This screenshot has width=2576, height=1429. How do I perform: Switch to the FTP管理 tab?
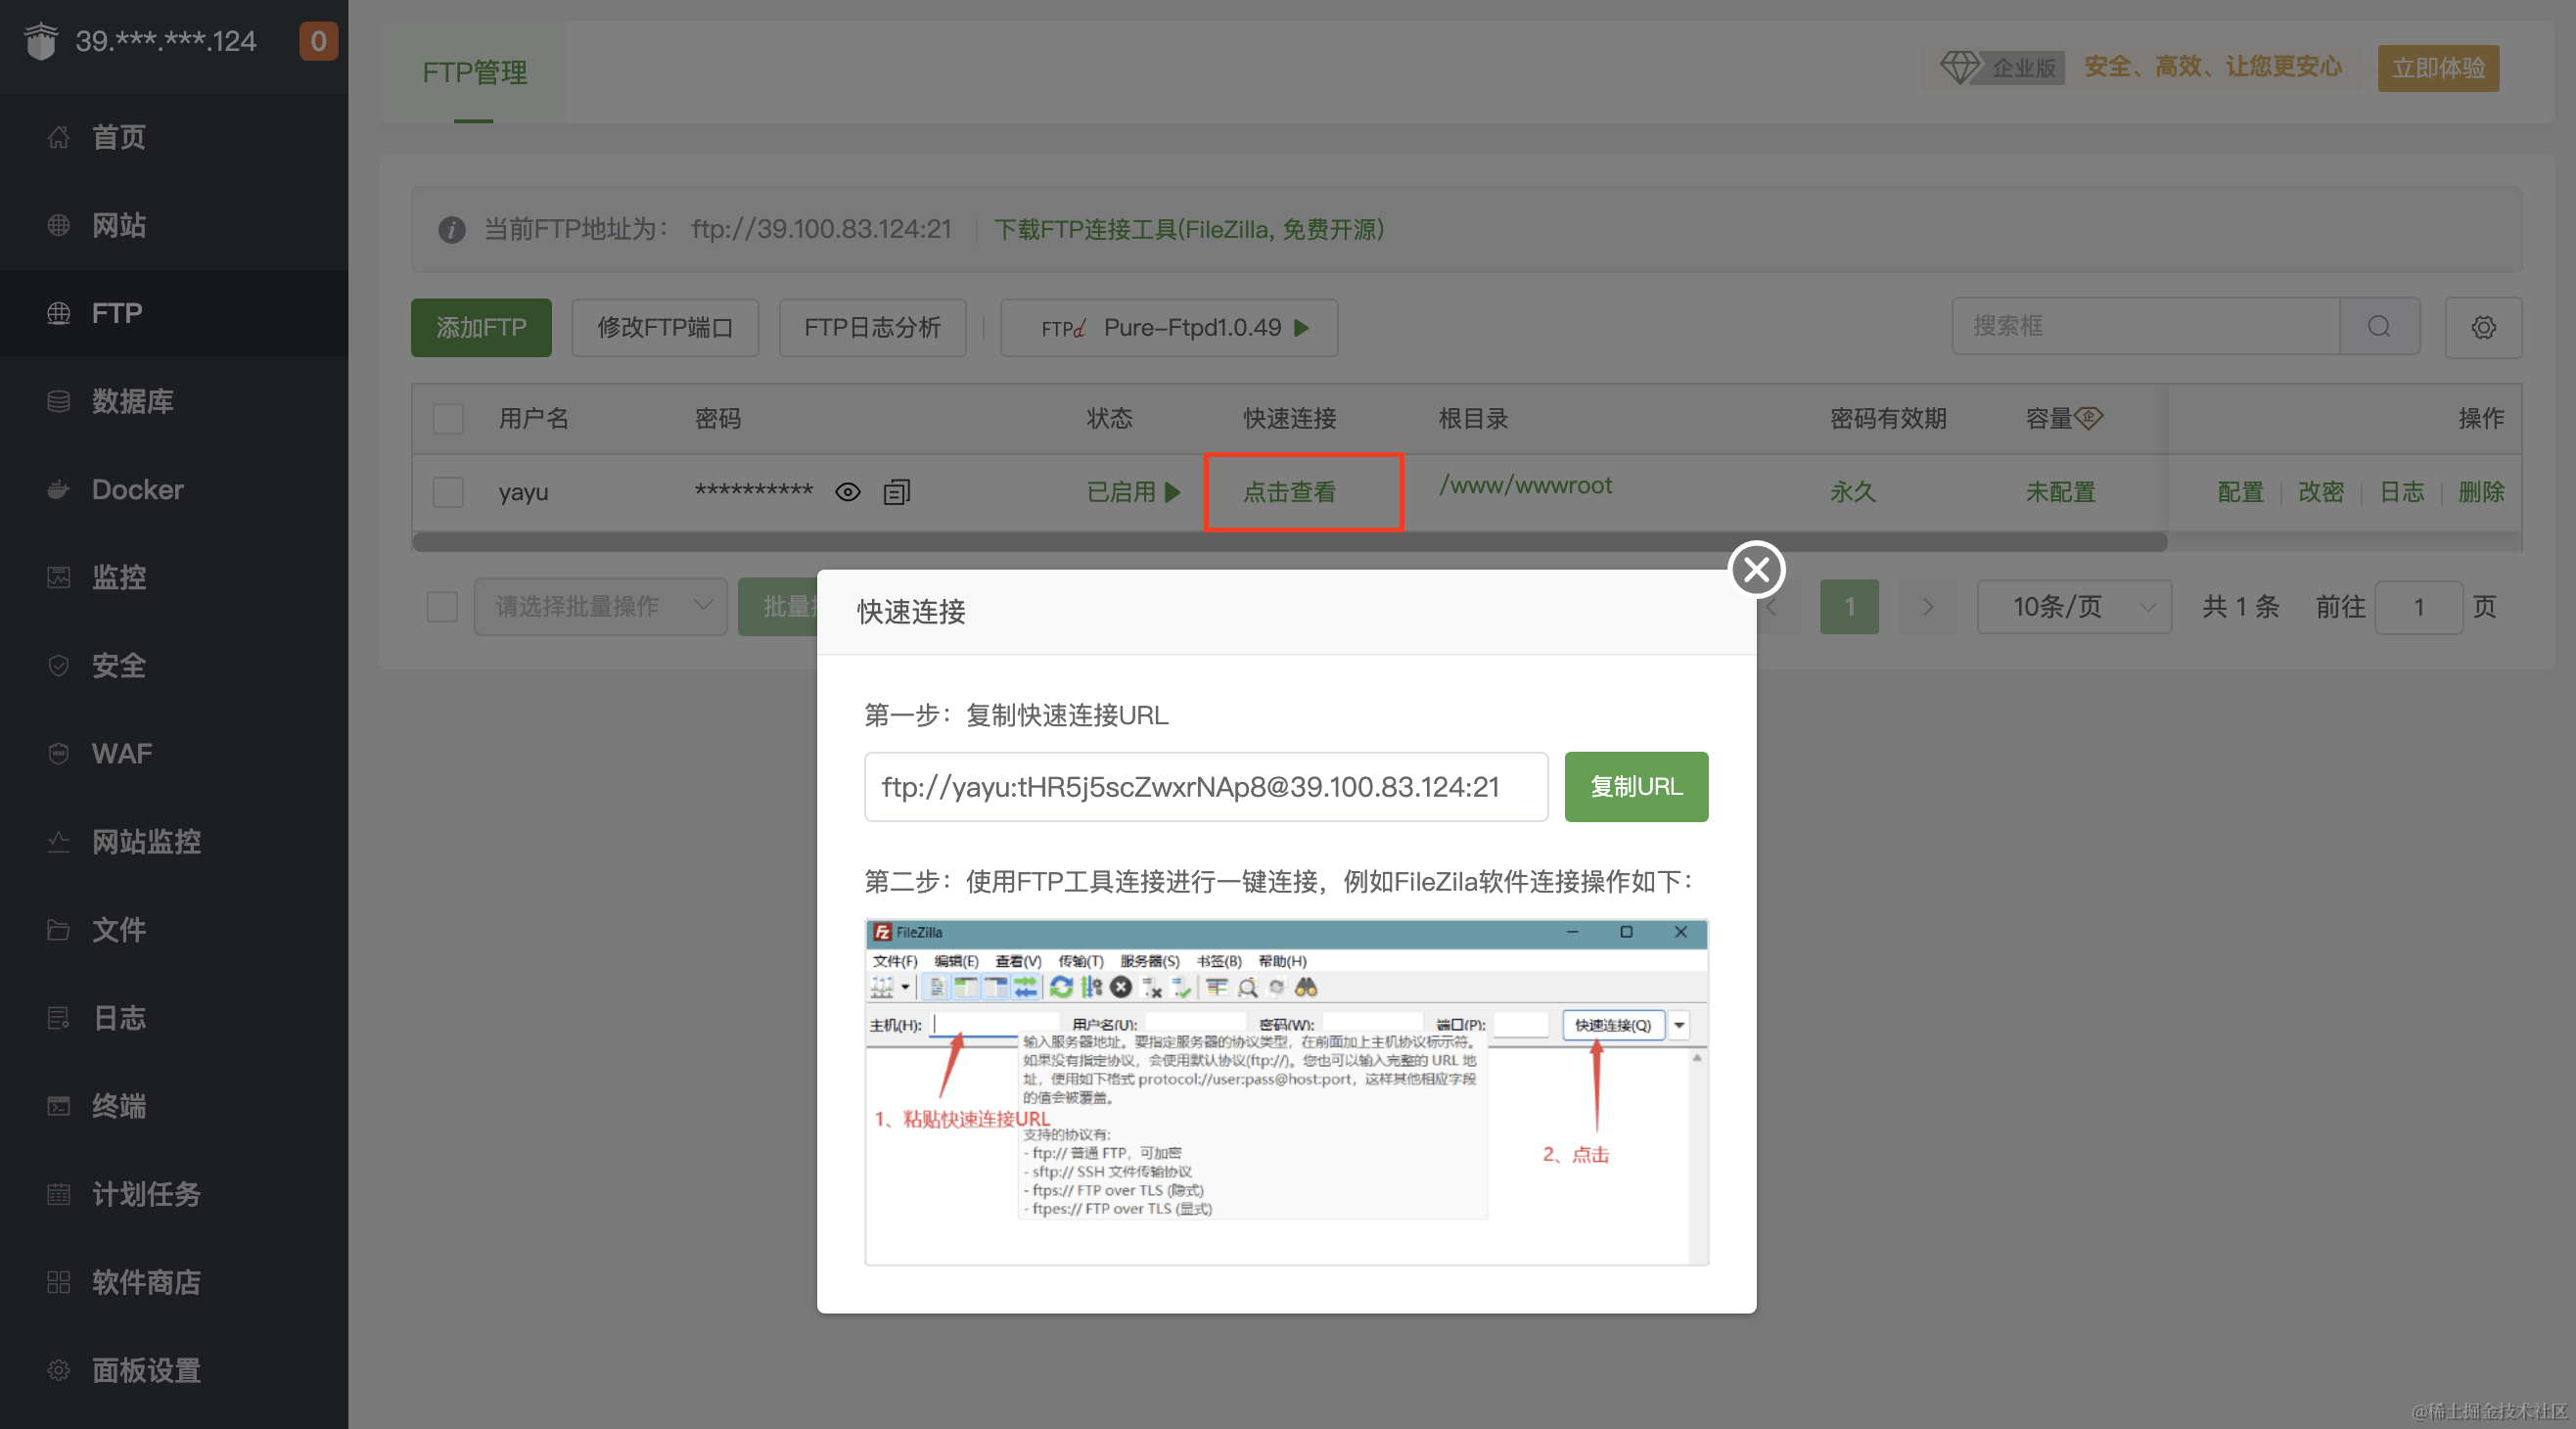474,71
